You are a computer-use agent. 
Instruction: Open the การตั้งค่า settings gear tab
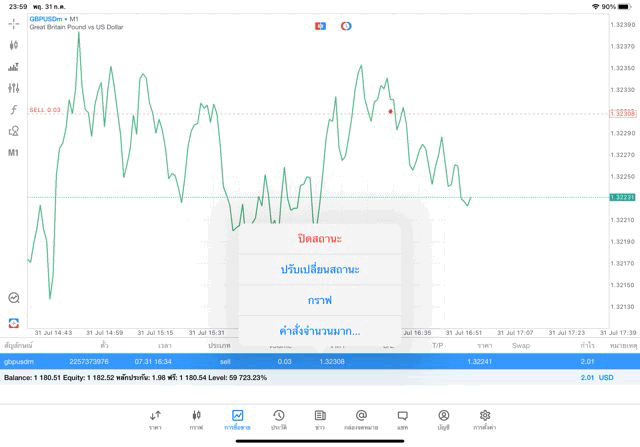pos(485,419)
